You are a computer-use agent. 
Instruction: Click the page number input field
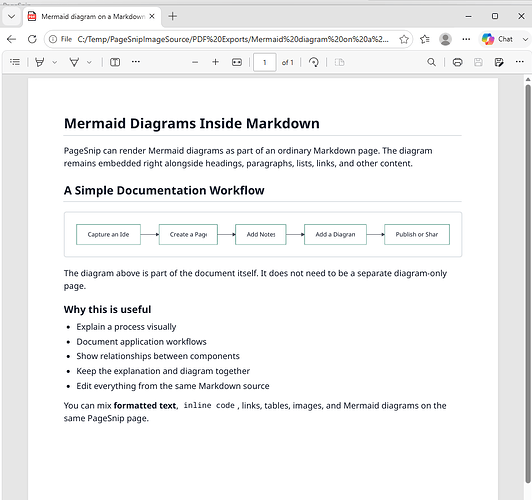pos(265,62)
